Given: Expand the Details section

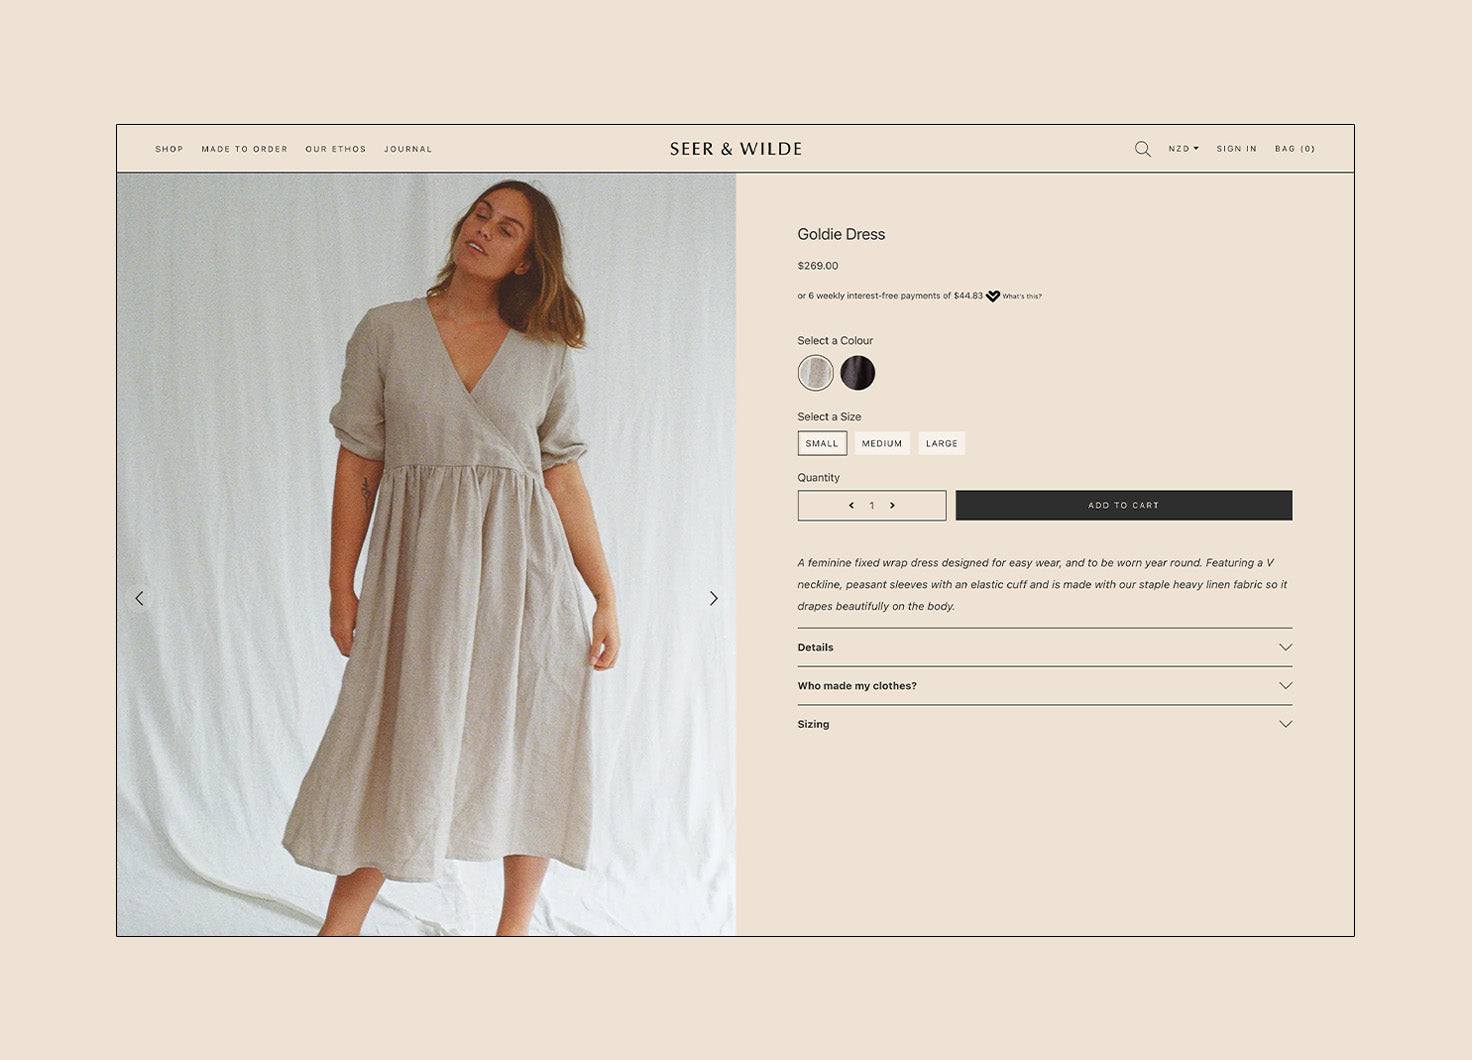Looking at the screenshot, I should tap(1044, 647).
